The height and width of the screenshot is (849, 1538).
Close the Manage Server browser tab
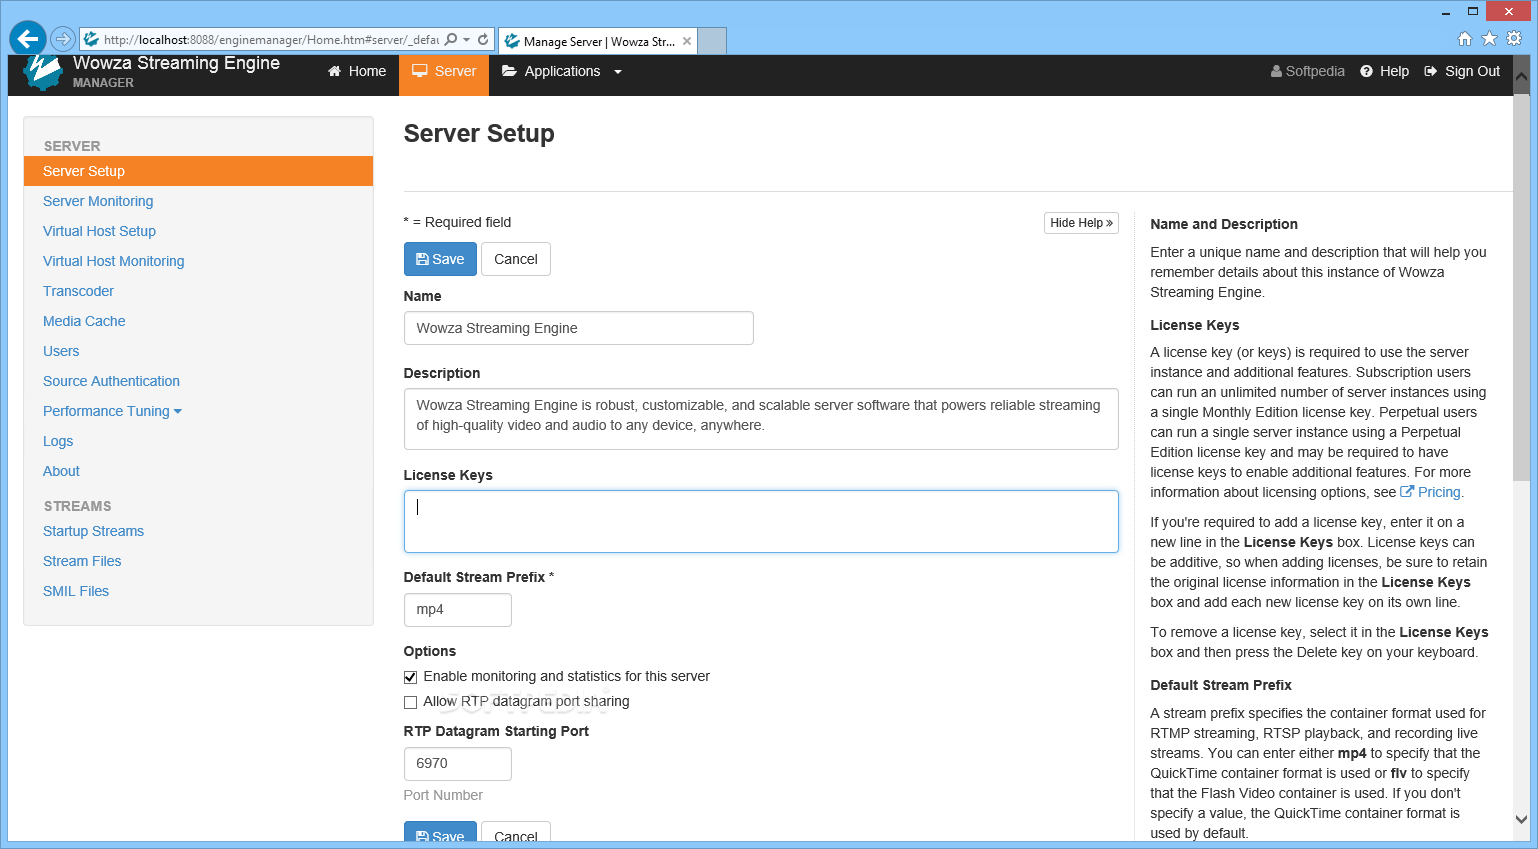pos(687,41)
